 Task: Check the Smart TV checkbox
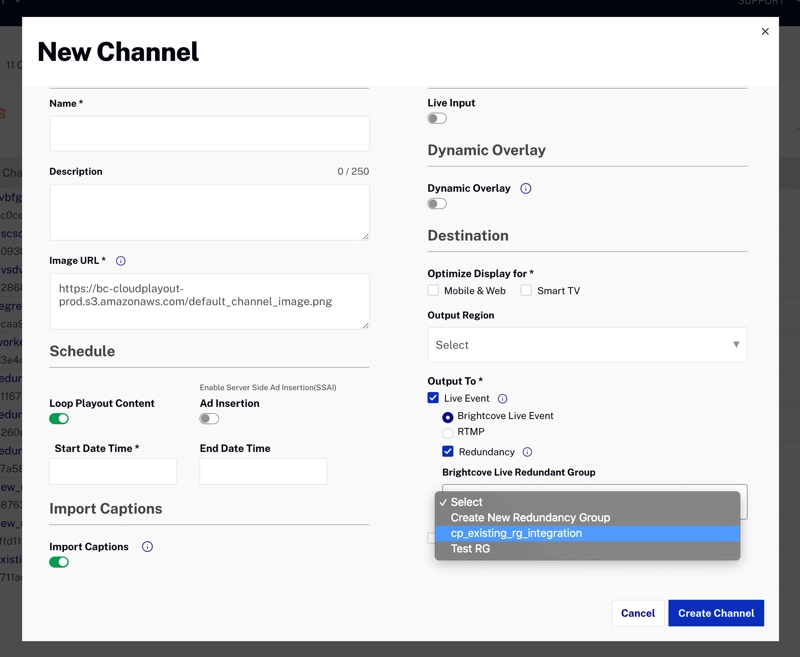526,291
